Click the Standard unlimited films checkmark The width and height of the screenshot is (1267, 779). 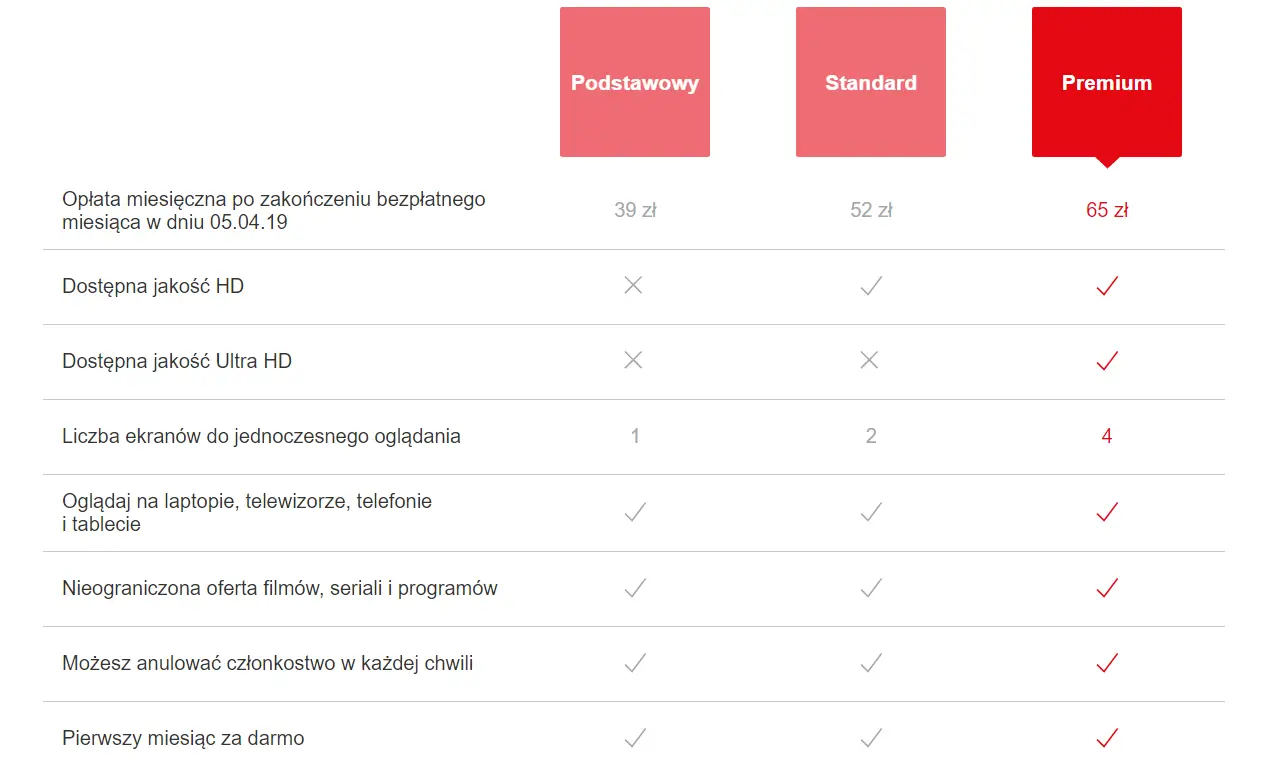click(871, 588)
